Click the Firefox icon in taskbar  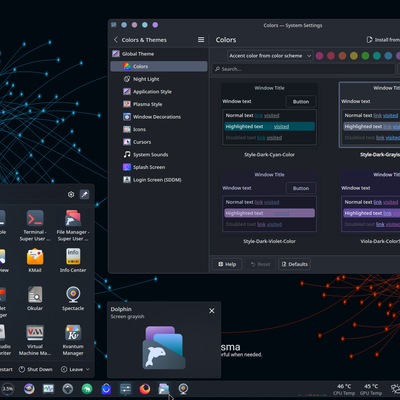click(x=145, y=389)
